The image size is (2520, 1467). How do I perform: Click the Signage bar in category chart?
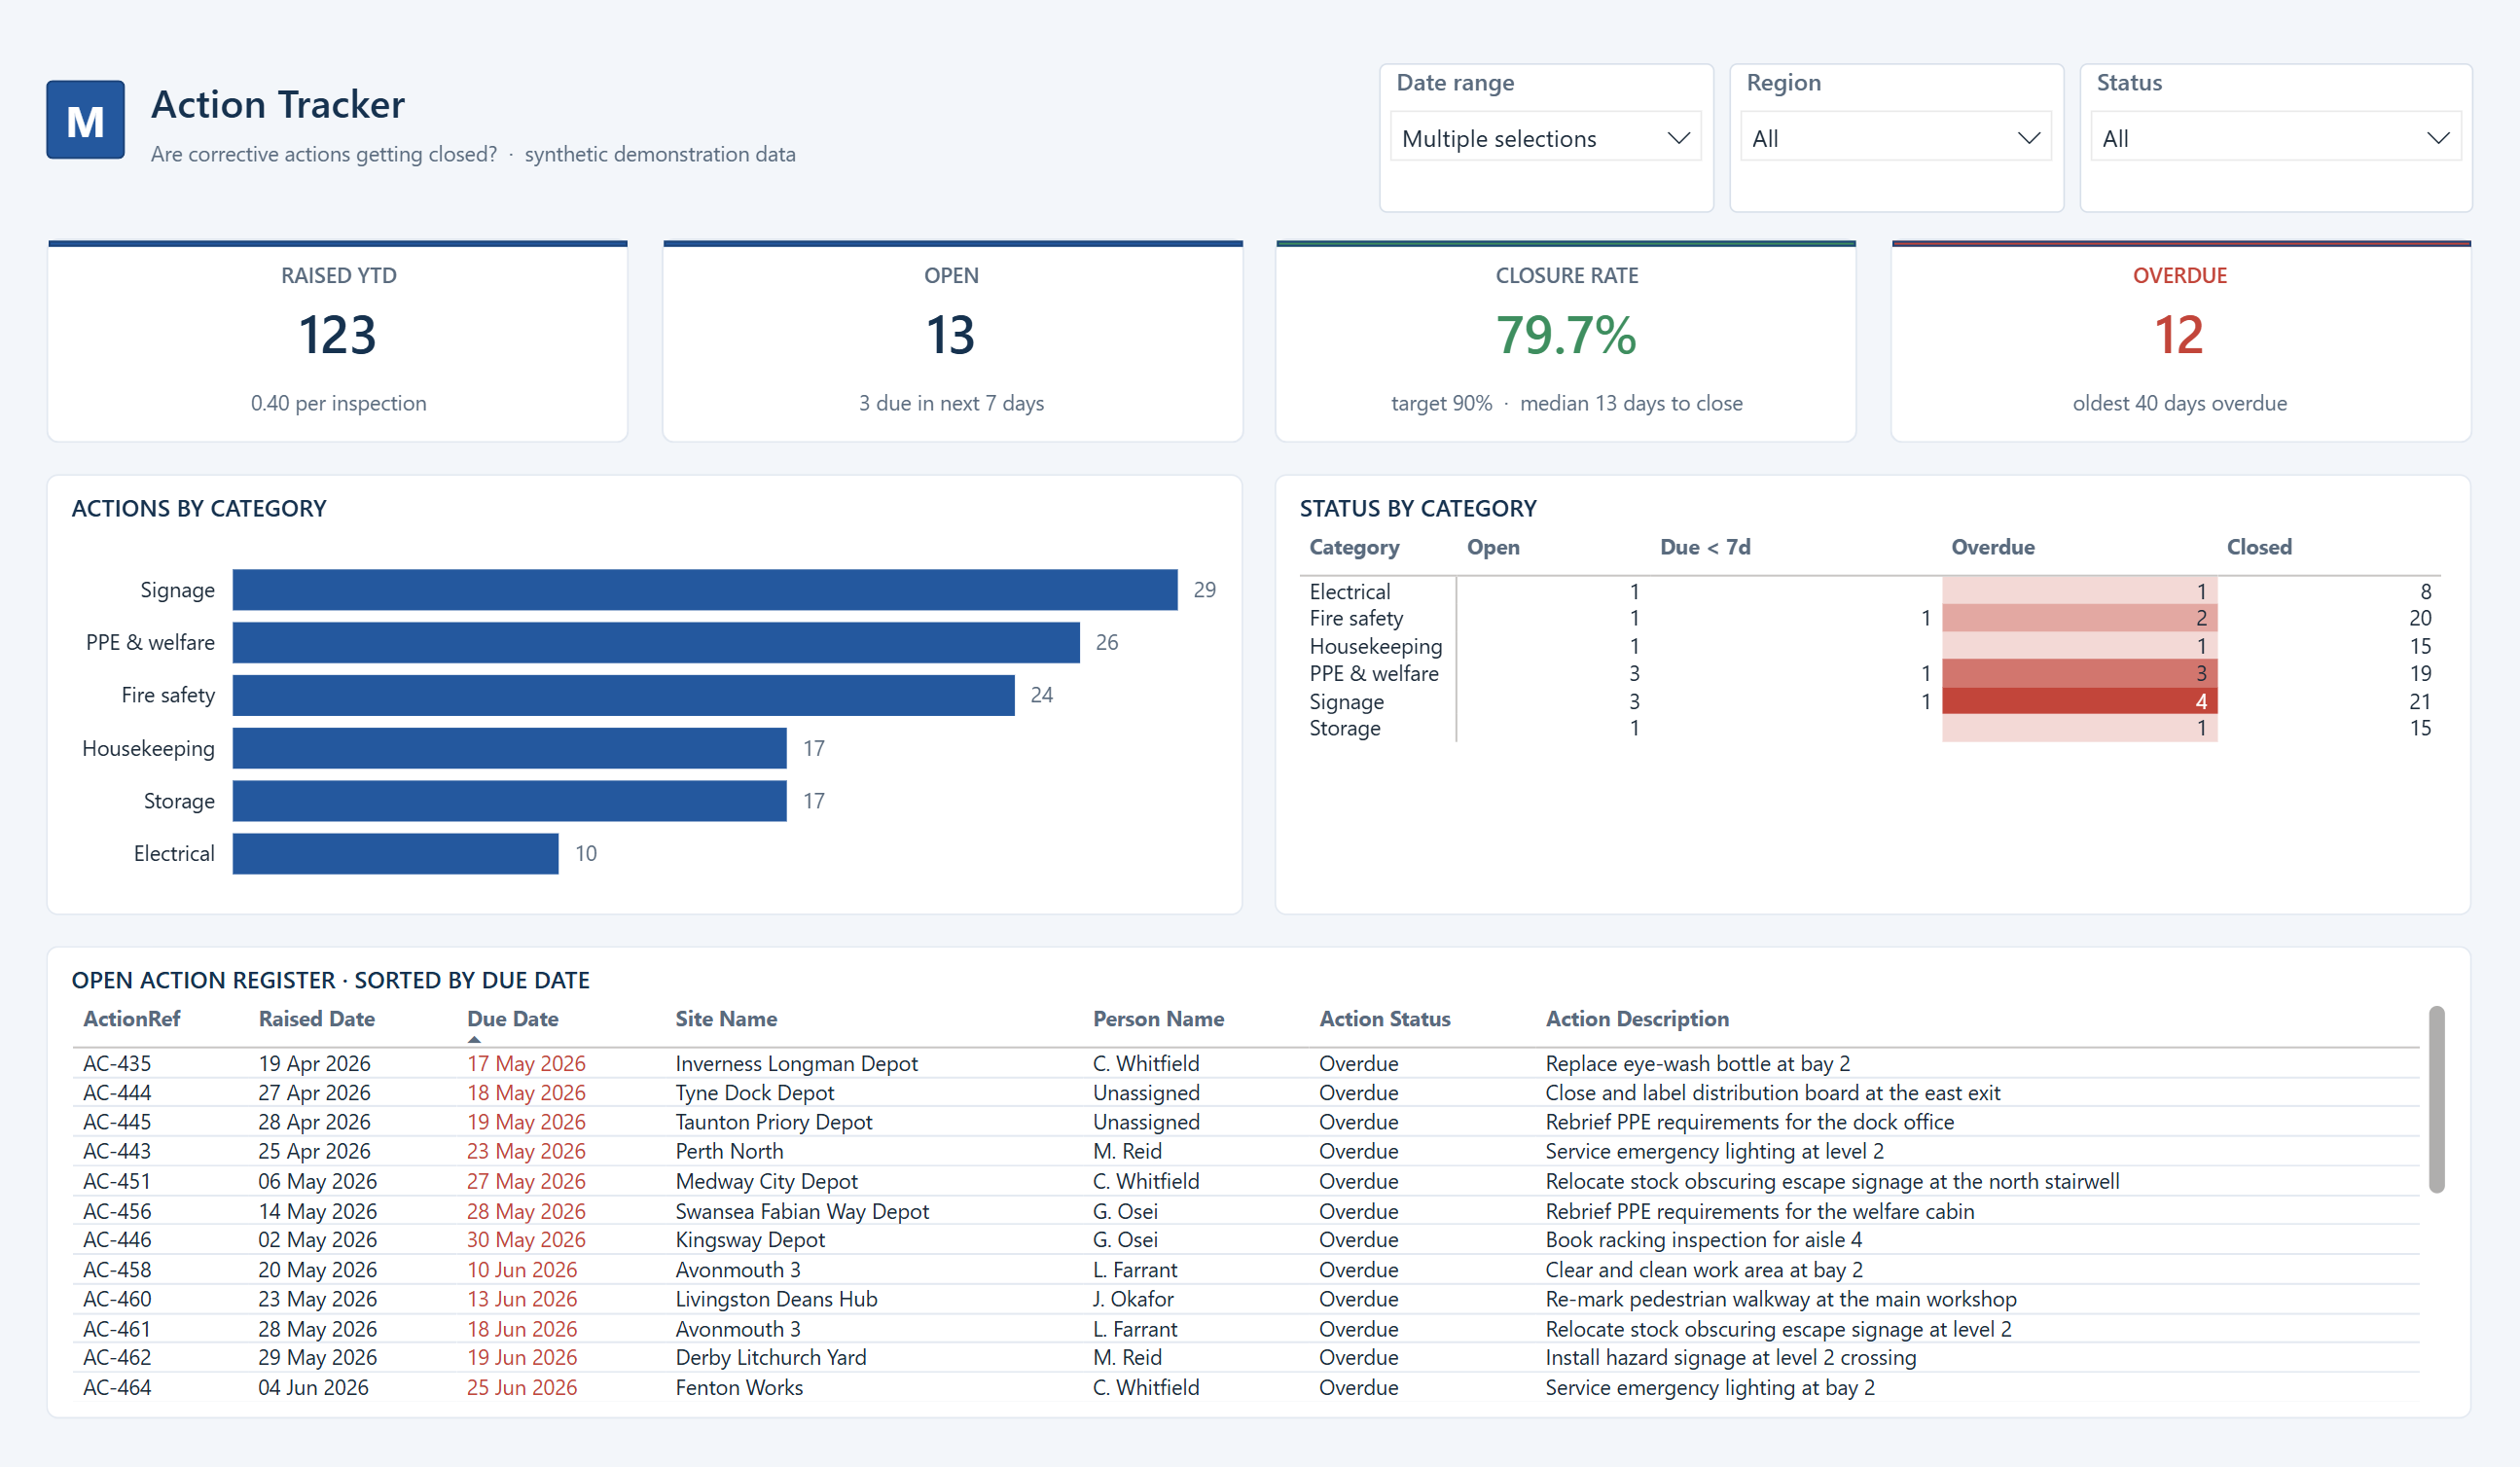tap(705, 590)
